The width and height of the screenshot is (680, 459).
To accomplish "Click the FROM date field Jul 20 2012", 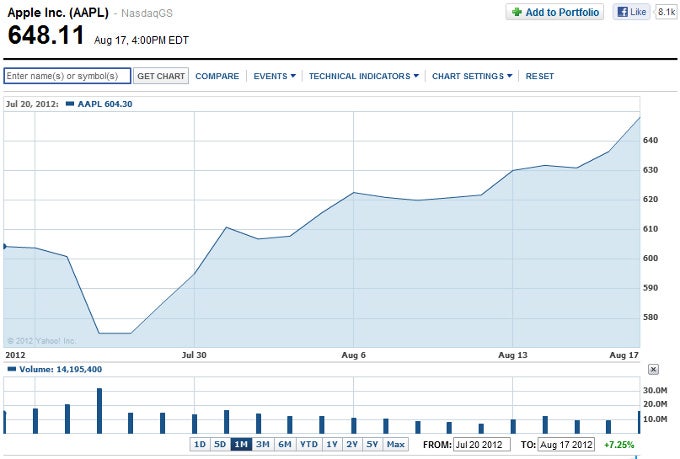I will tap(482, 445).
